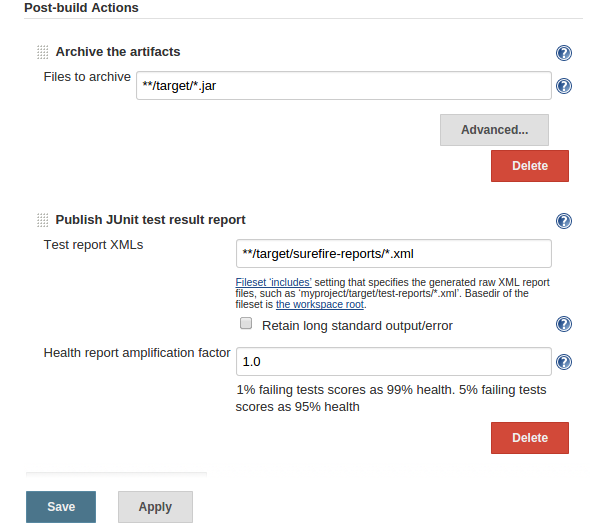The width and height of the screenshot is (590, 529).
Task: Expand Advanced options for archiving artifacts
Action: tap(494, 130)
